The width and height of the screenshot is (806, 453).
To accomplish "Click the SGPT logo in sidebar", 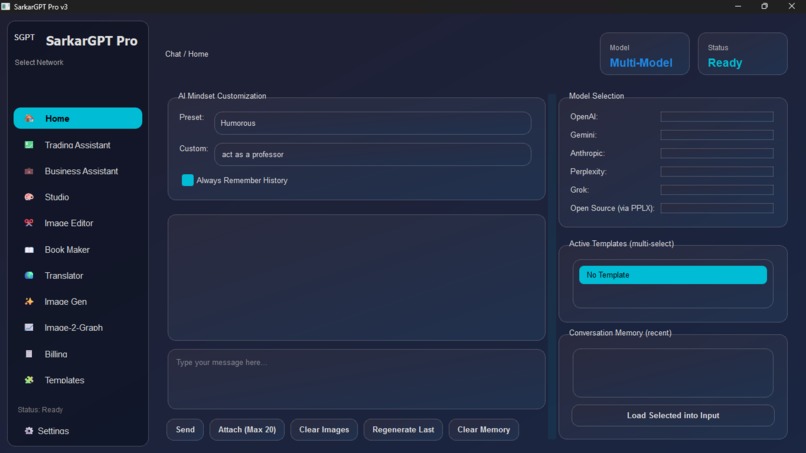I will [x=24, y=38].
